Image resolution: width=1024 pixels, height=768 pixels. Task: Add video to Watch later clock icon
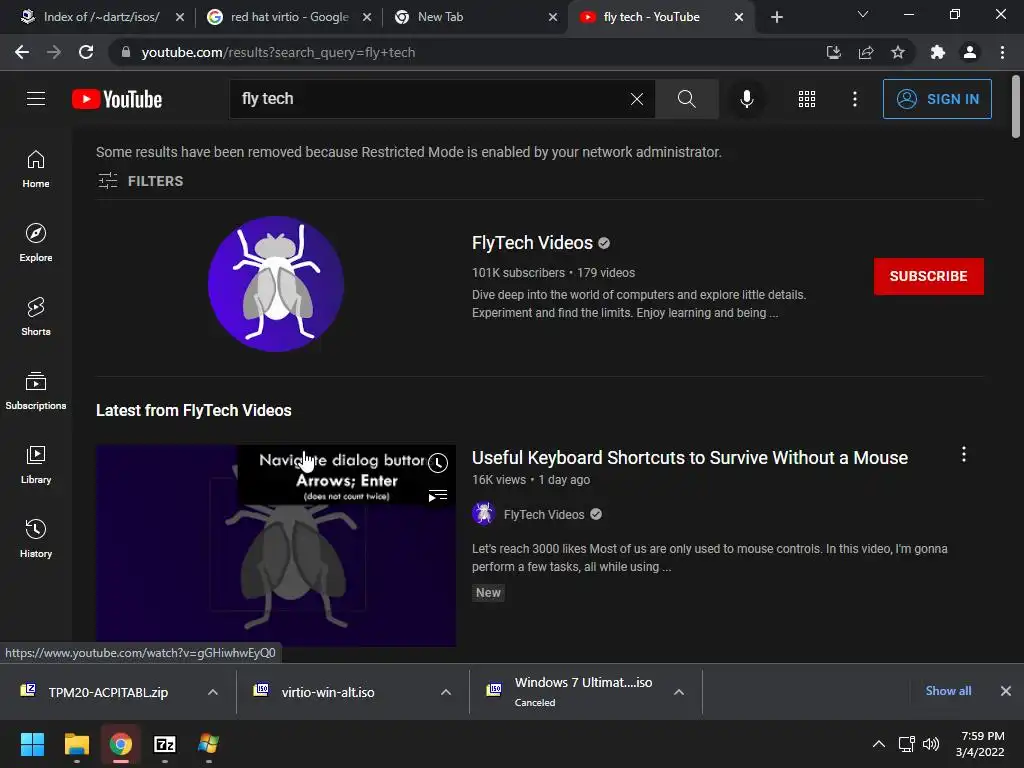click(438, 463)
